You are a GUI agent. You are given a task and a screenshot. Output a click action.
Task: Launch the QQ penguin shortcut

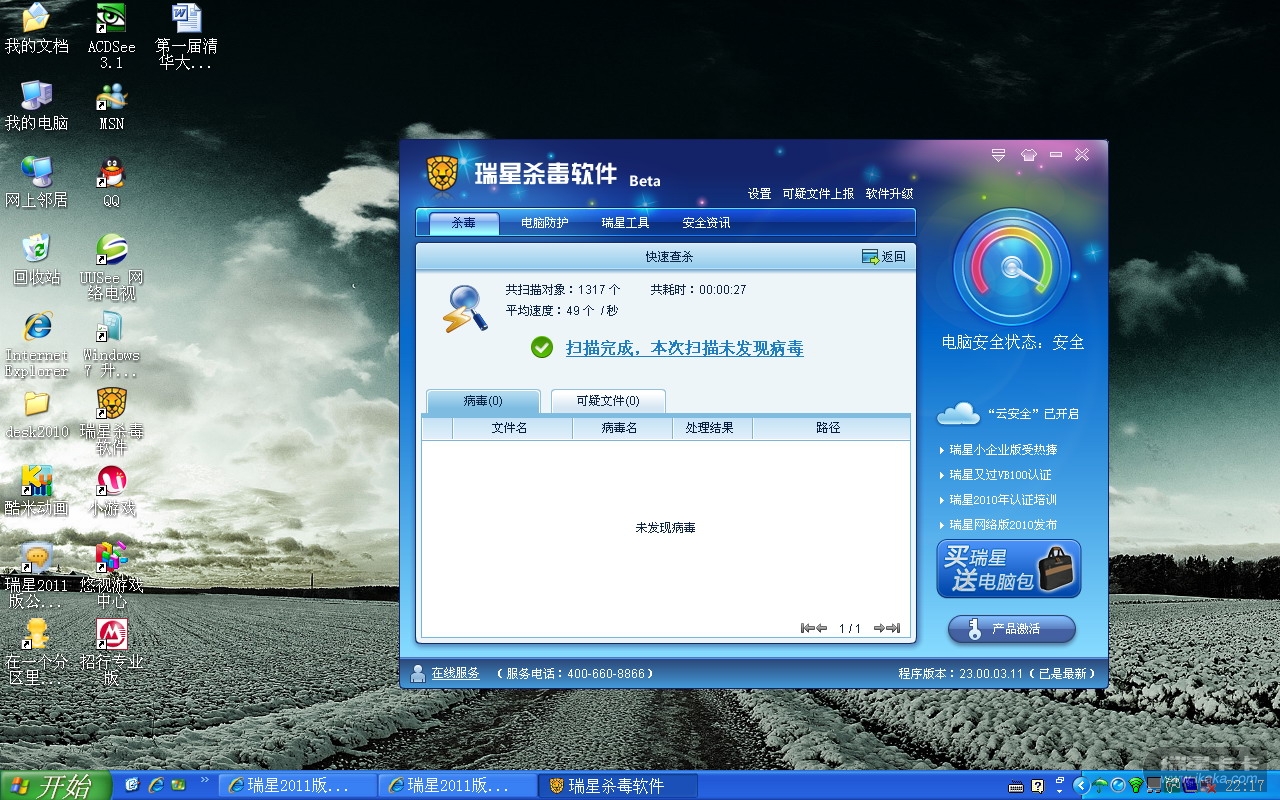coord(111,183)
